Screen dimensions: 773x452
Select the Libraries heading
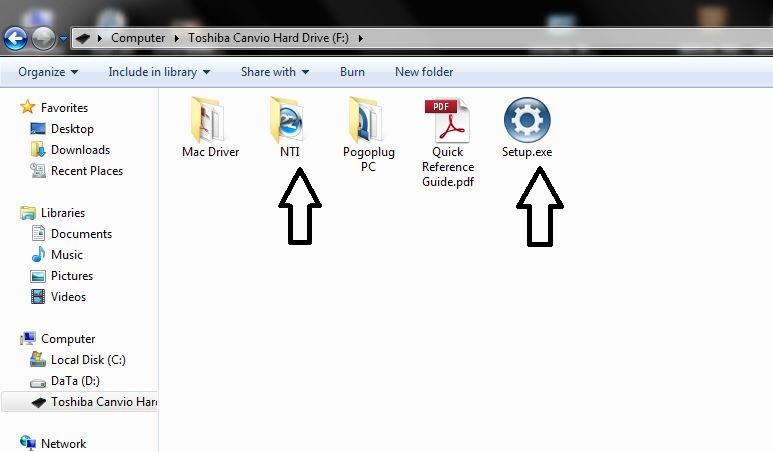tap(63, 212)
